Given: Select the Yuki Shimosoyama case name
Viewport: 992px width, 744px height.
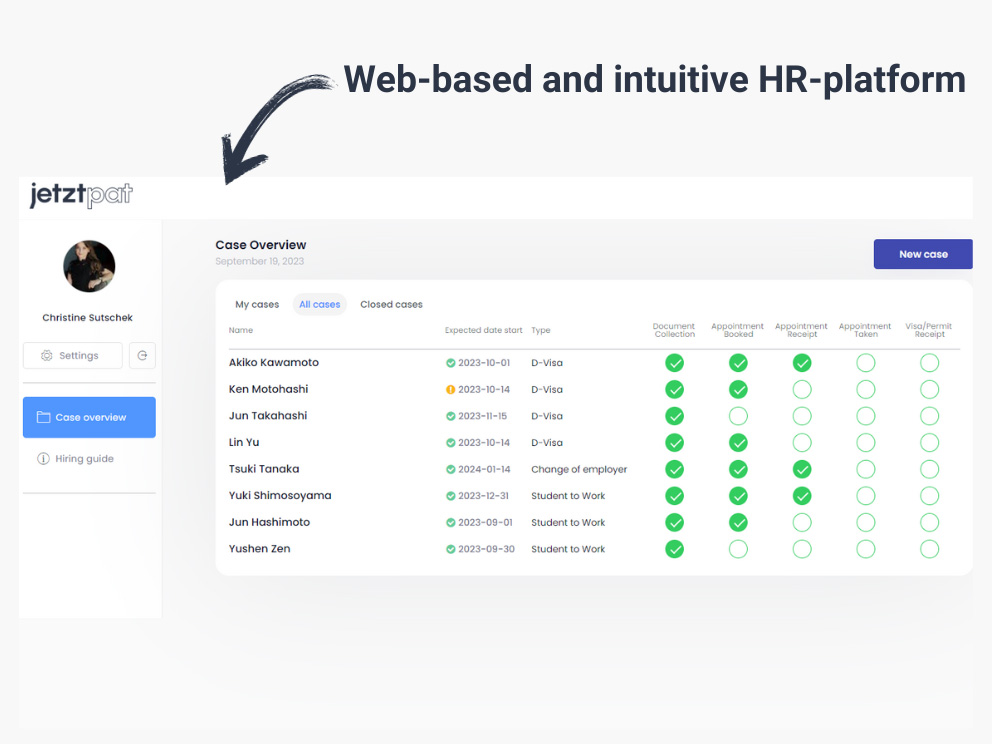Looking at the screenshot, I should pos(280,495).
